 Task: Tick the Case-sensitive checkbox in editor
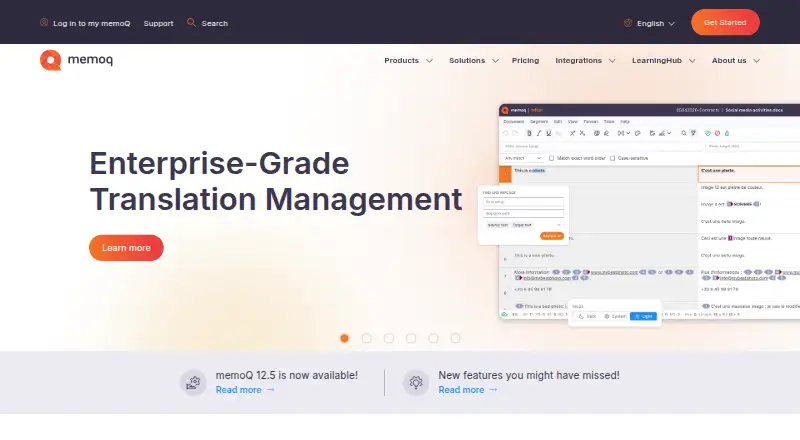coord(613,158)
